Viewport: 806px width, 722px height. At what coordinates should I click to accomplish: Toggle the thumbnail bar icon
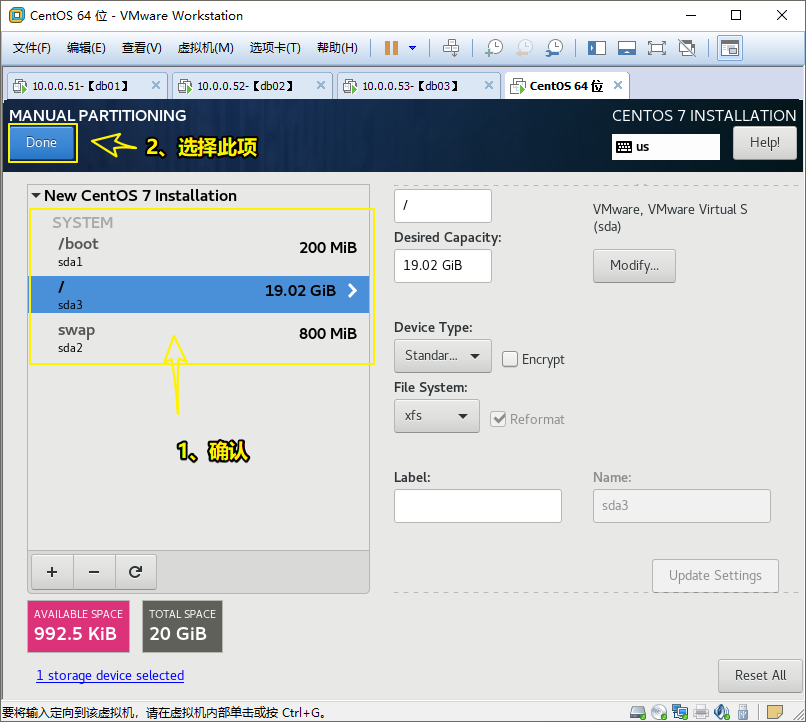click(627, 48)
